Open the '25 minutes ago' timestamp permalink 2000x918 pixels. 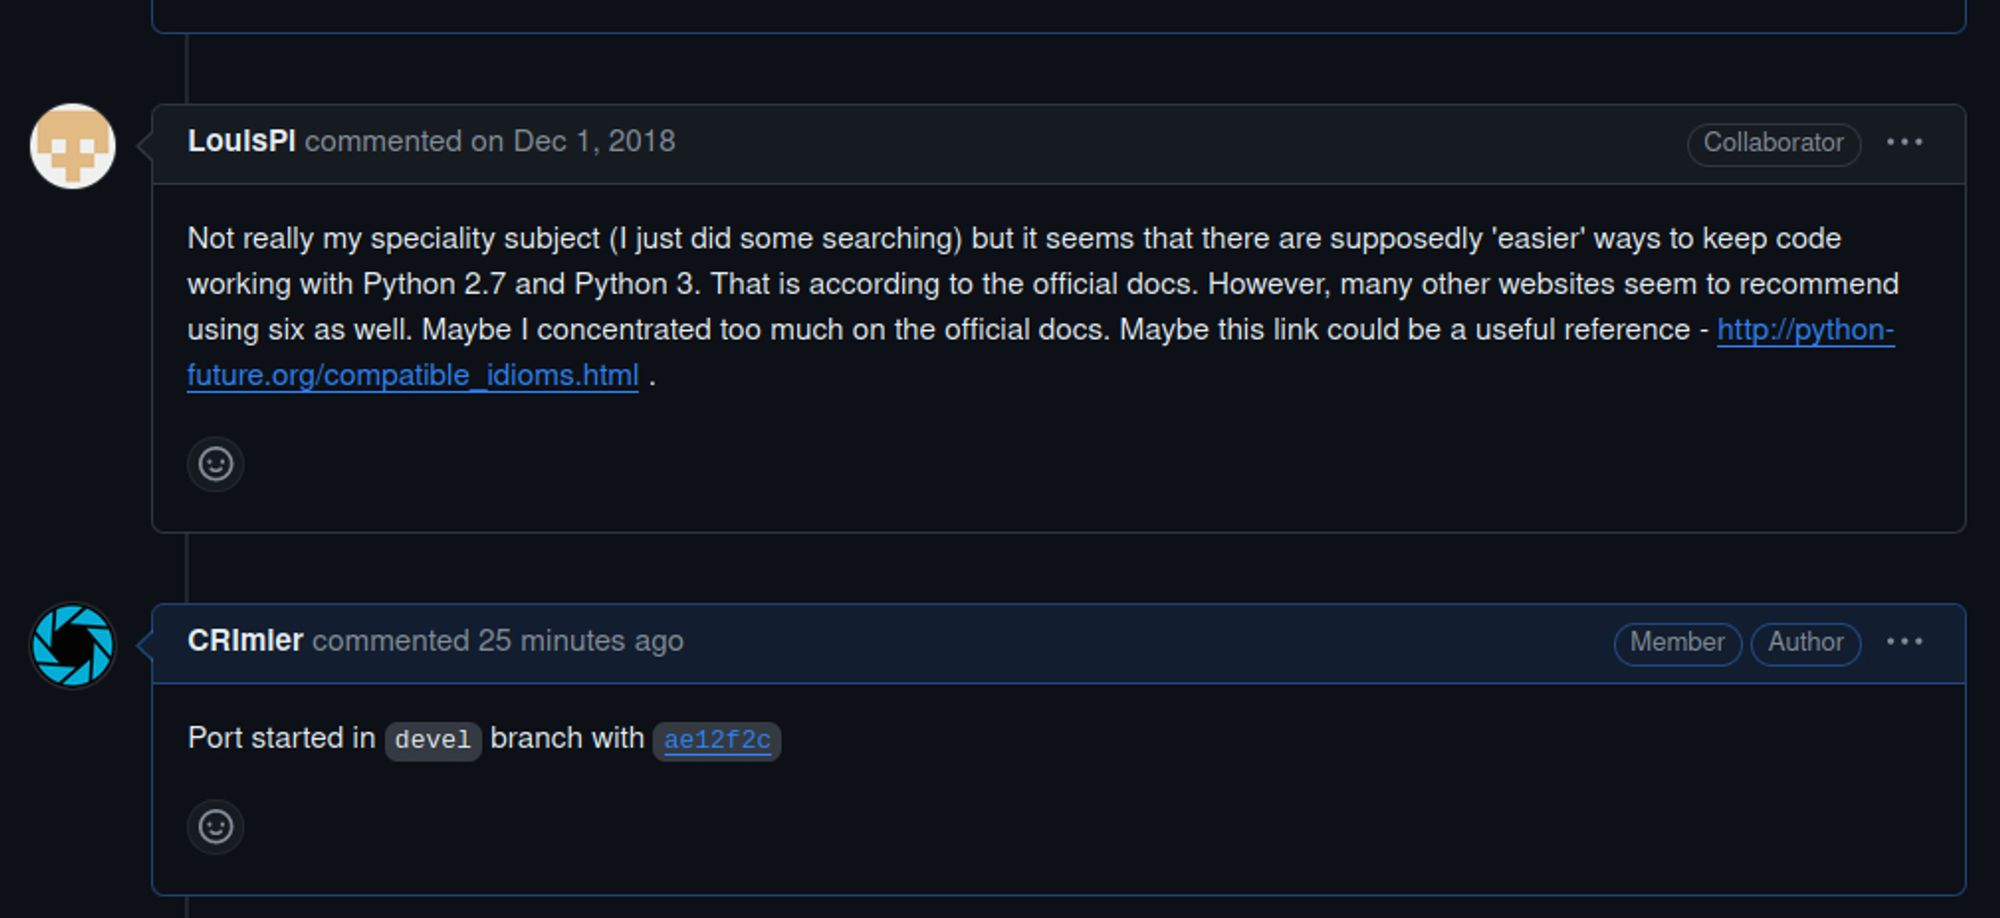click(x=580, y=640)
